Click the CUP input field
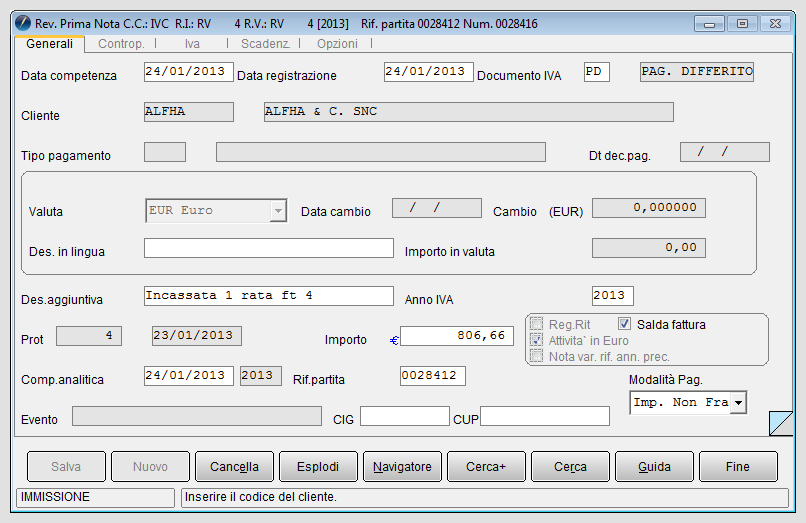This screenshot has width=806, height=523. click(545, 416)
